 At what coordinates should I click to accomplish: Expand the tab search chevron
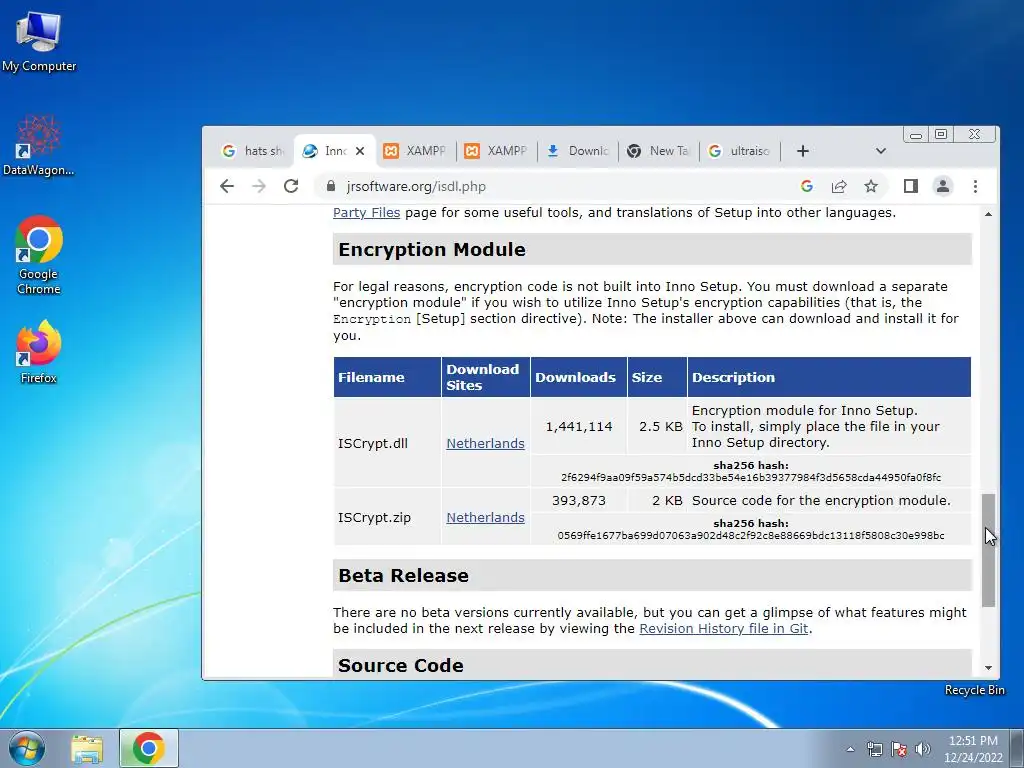pos(880,151)
